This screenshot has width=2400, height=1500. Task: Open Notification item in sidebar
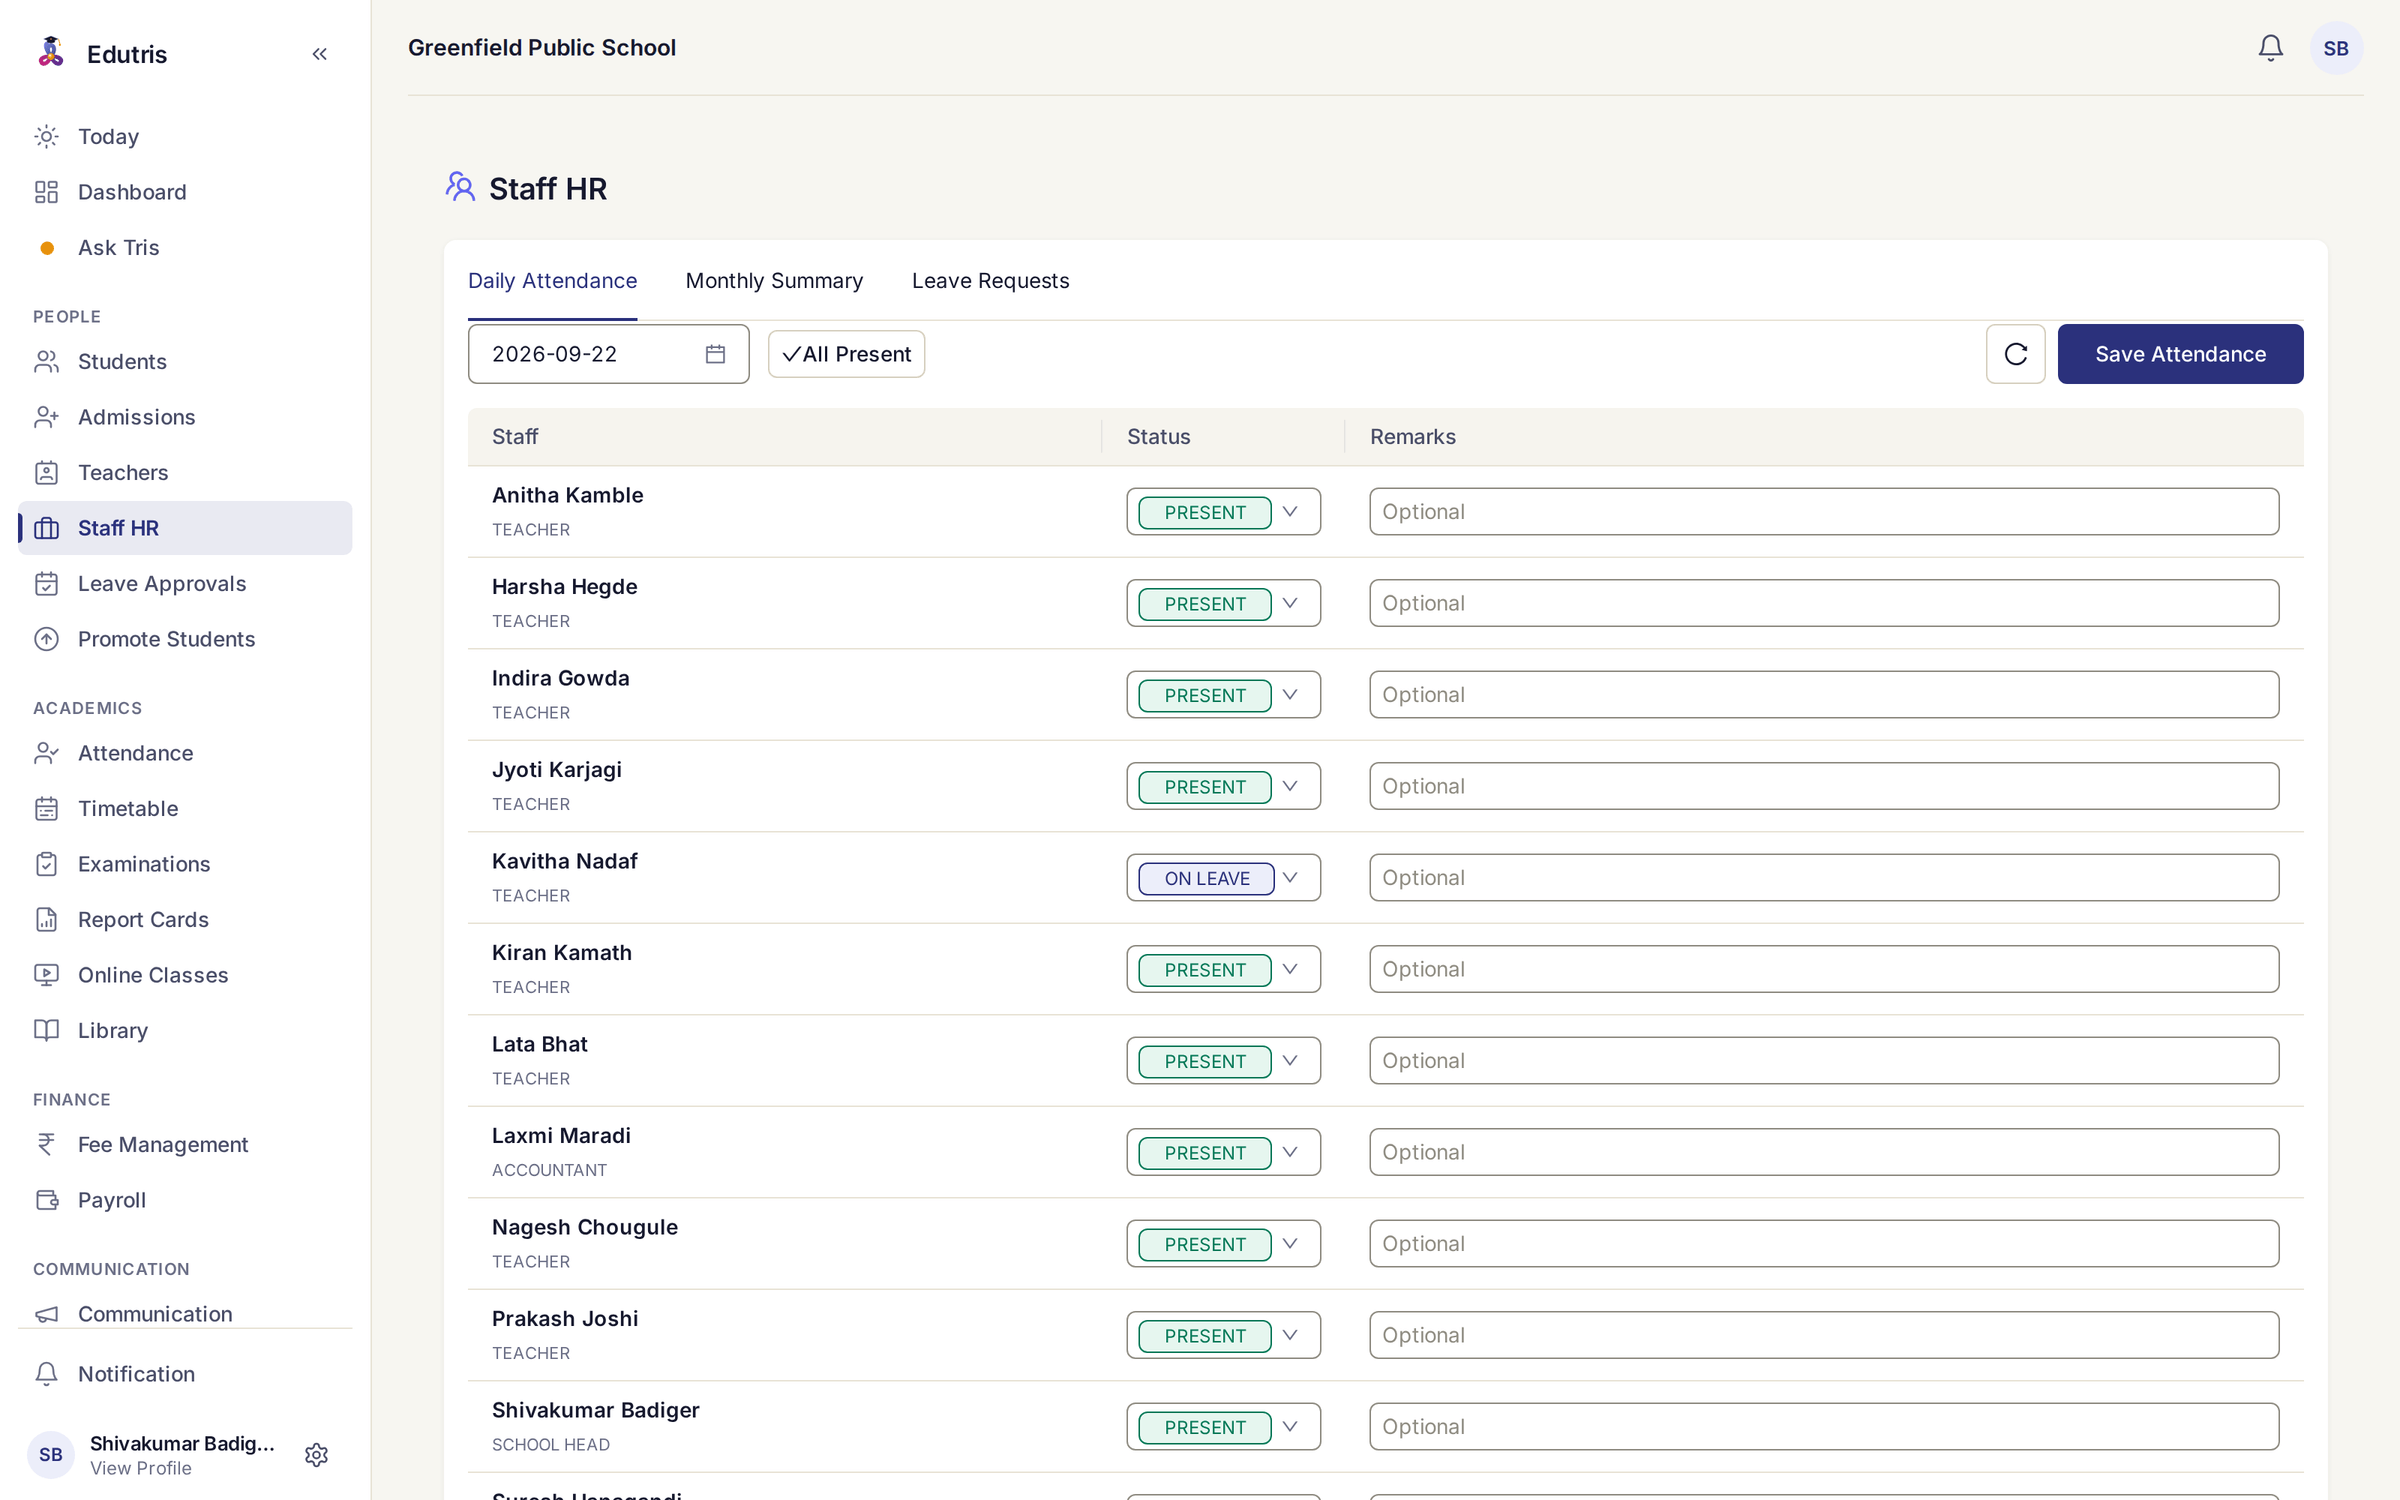(x=185, y=1374)
